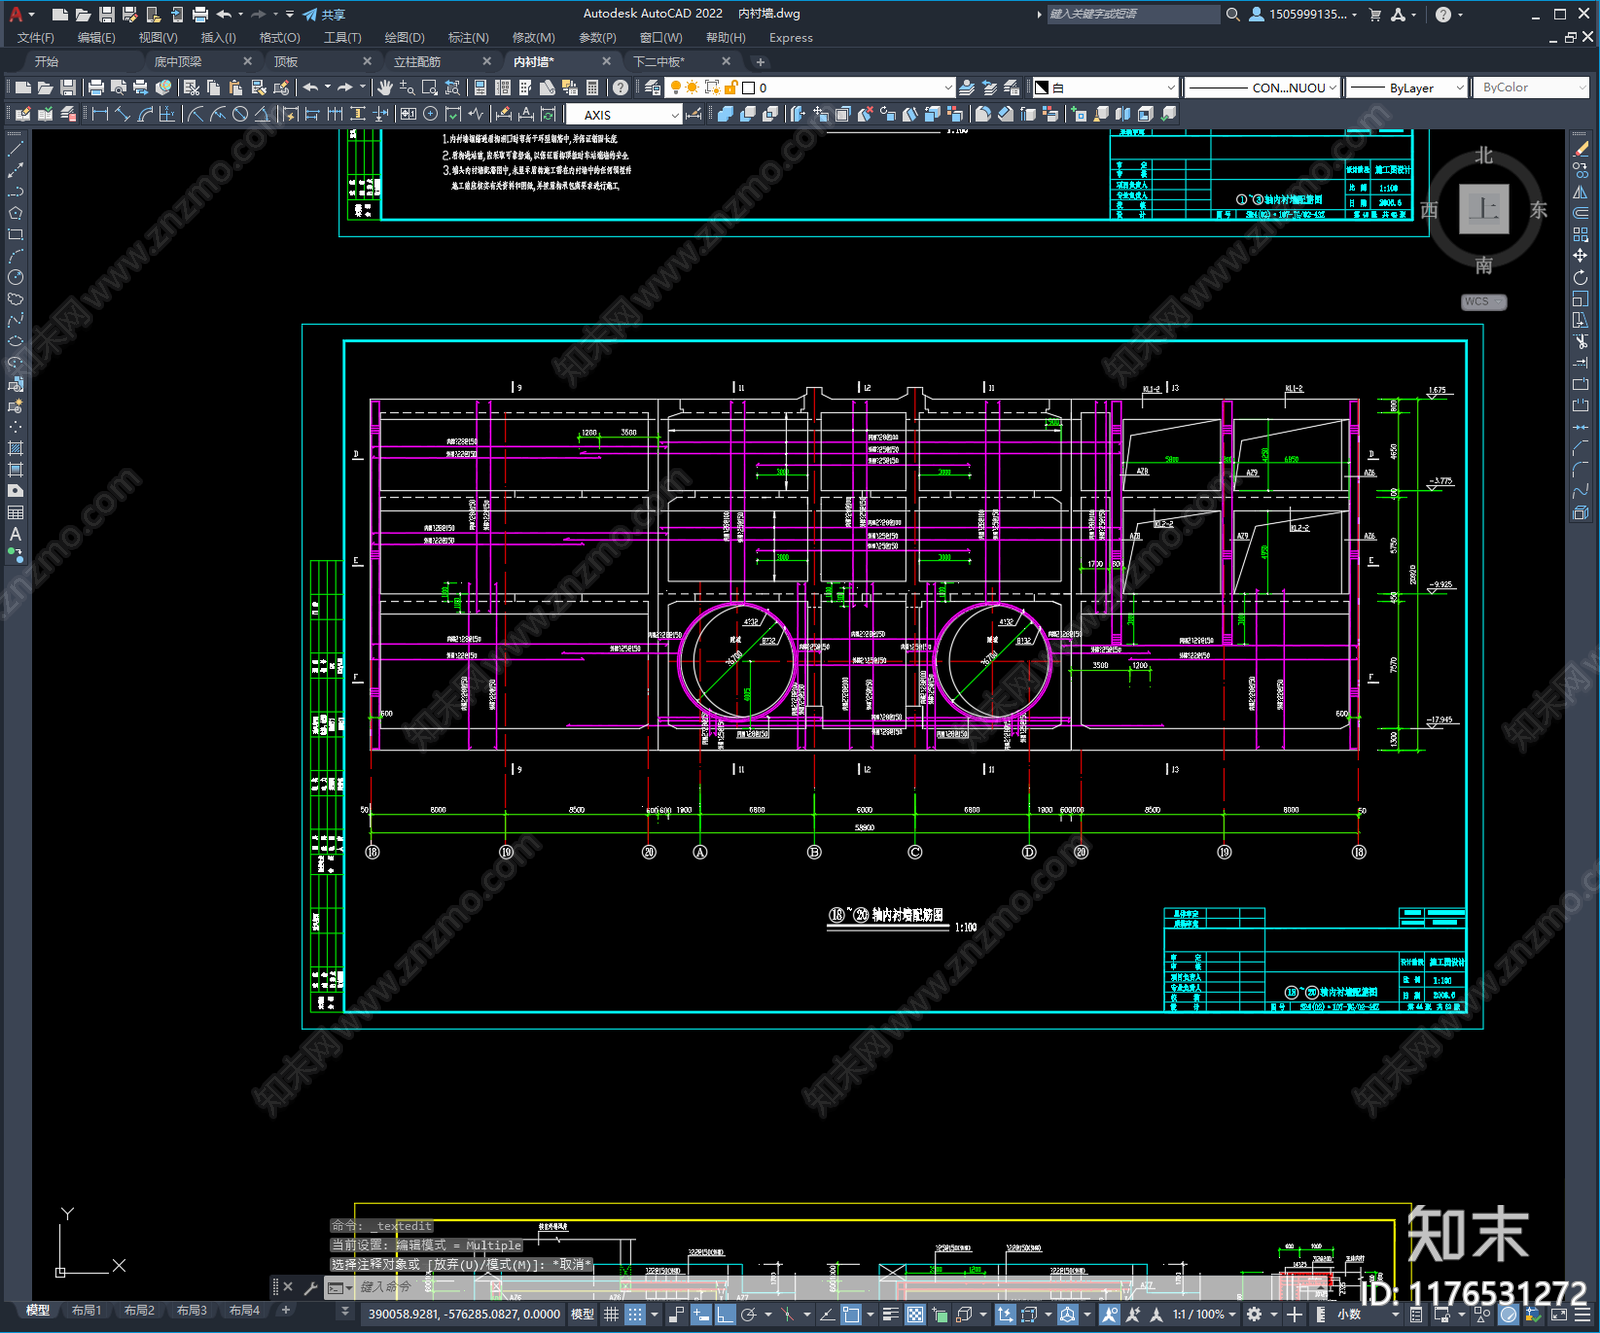Screen dimensions: 1600x1333
Task: Select the Polygon draw tool
Action: [x=15, y=213]
